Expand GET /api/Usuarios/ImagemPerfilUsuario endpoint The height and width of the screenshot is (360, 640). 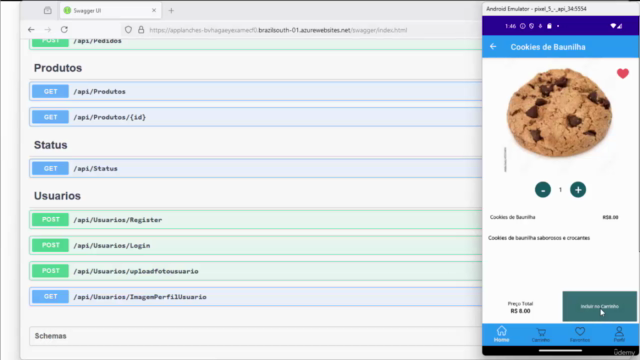[256, 297]
